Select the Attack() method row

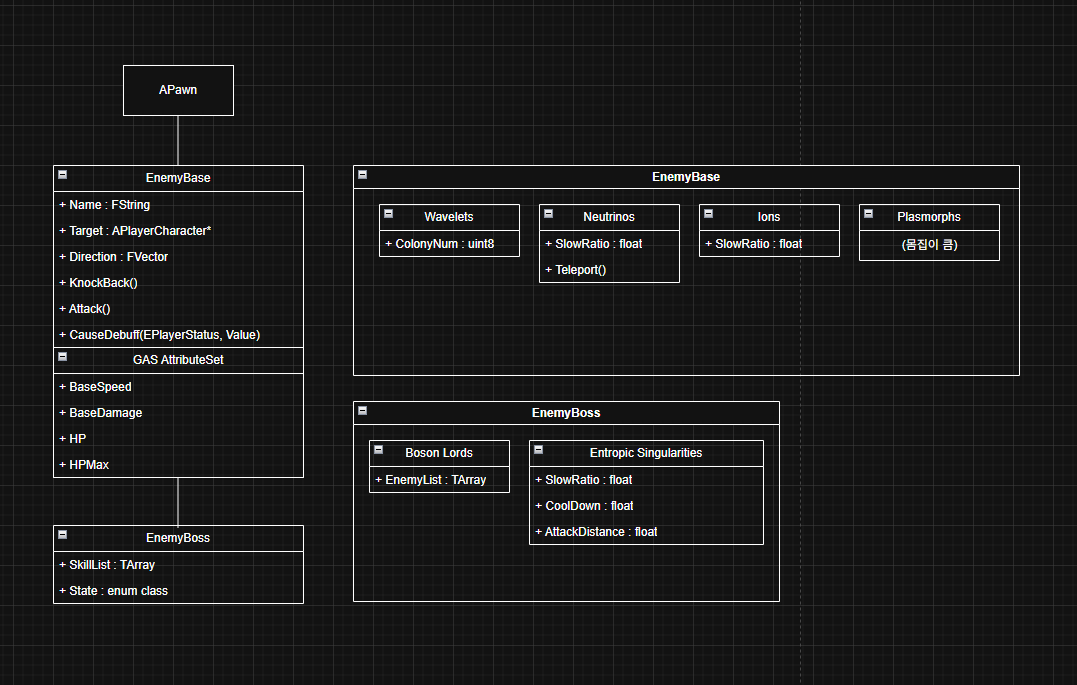179,309
